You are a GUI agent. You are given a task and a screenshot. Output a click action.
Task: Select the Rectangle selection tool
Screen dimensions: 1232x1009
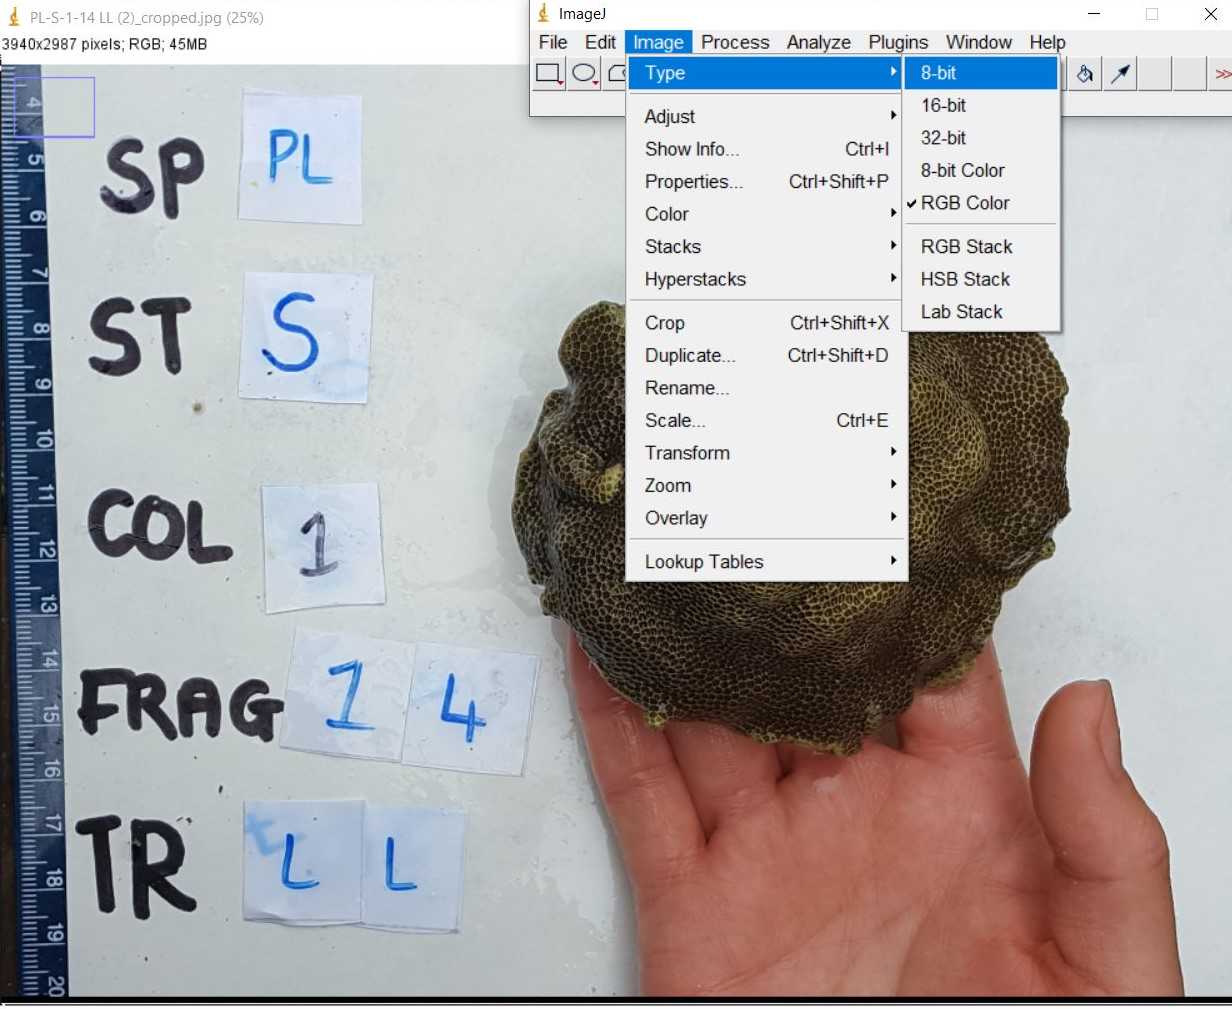pos(548,73)
